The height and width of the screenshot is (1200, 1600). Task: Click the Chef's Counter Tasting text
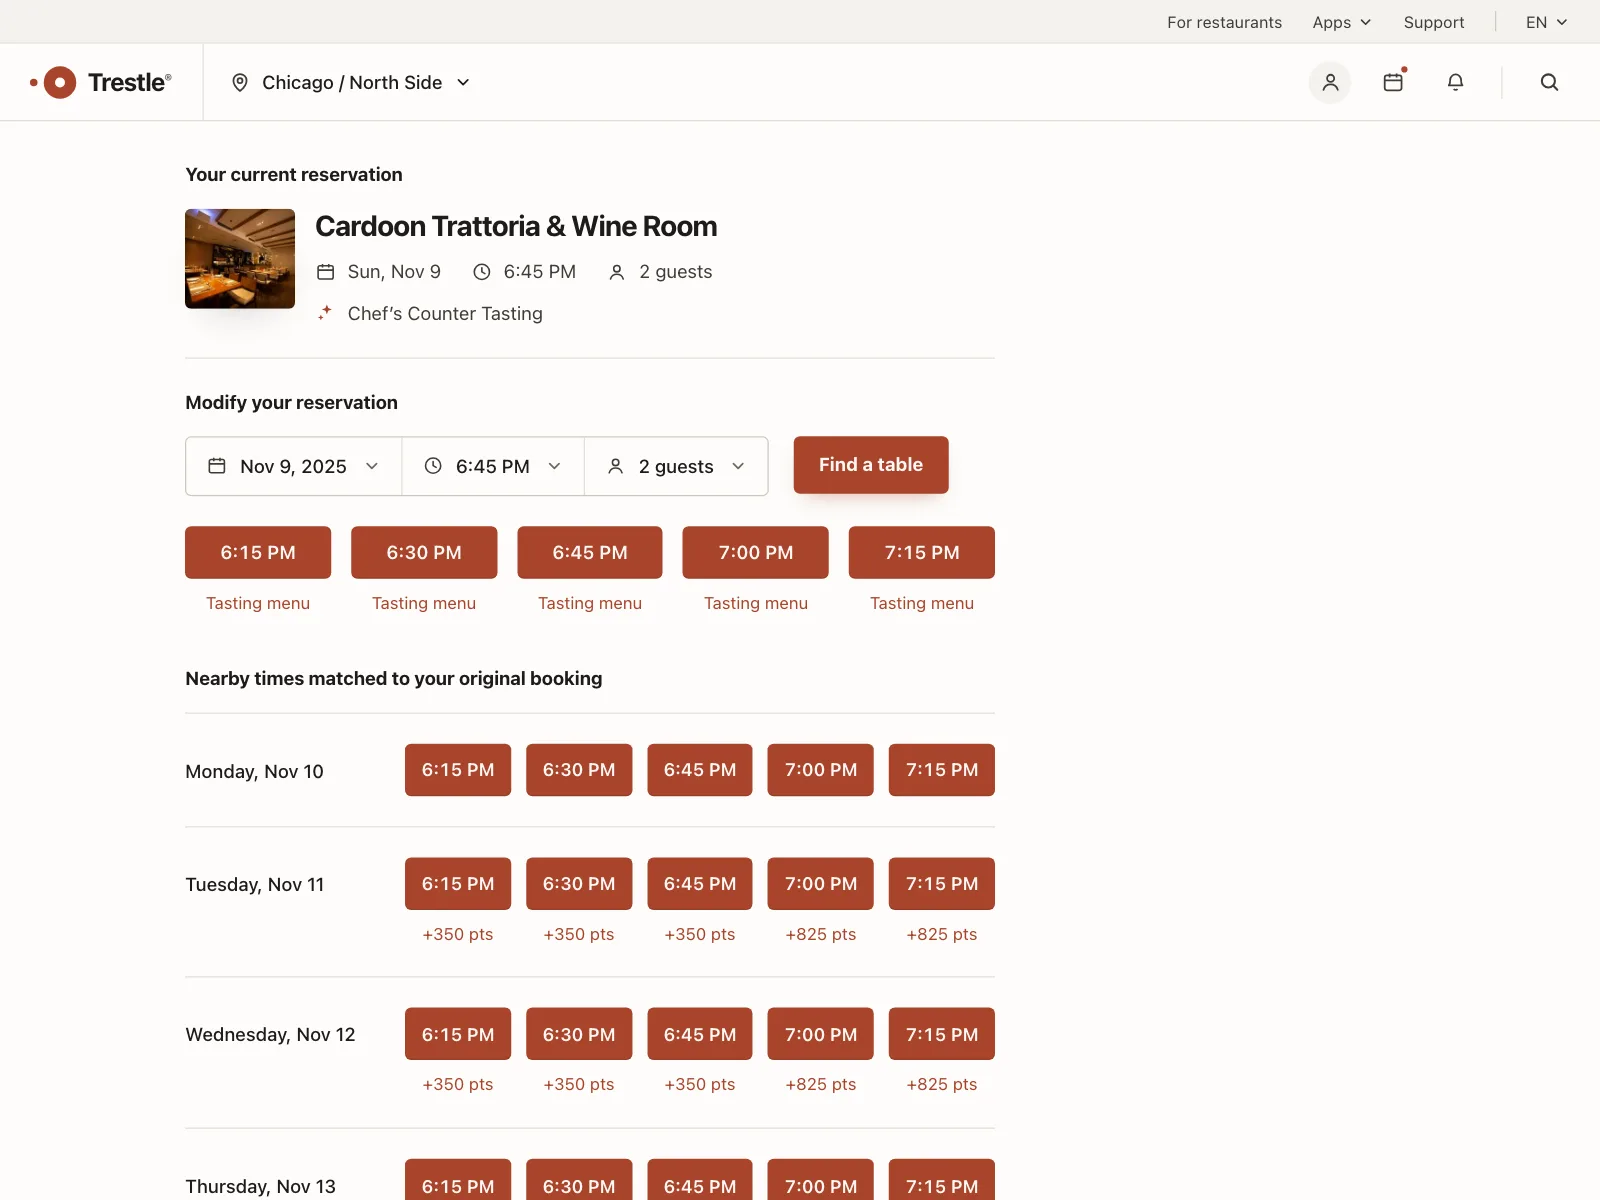(x=445, y=314)
